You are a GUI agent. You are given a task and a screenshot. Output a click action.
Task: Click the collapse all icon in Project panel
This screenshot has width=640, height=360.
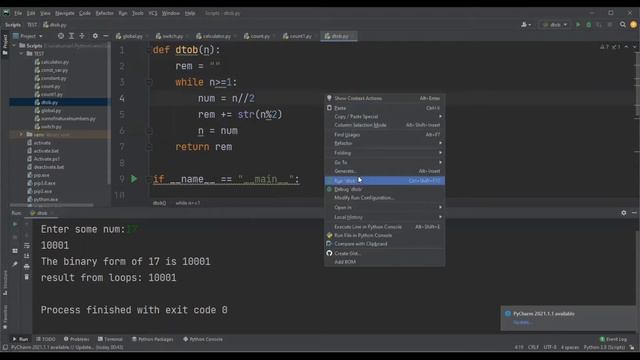(x=82, y=36)
